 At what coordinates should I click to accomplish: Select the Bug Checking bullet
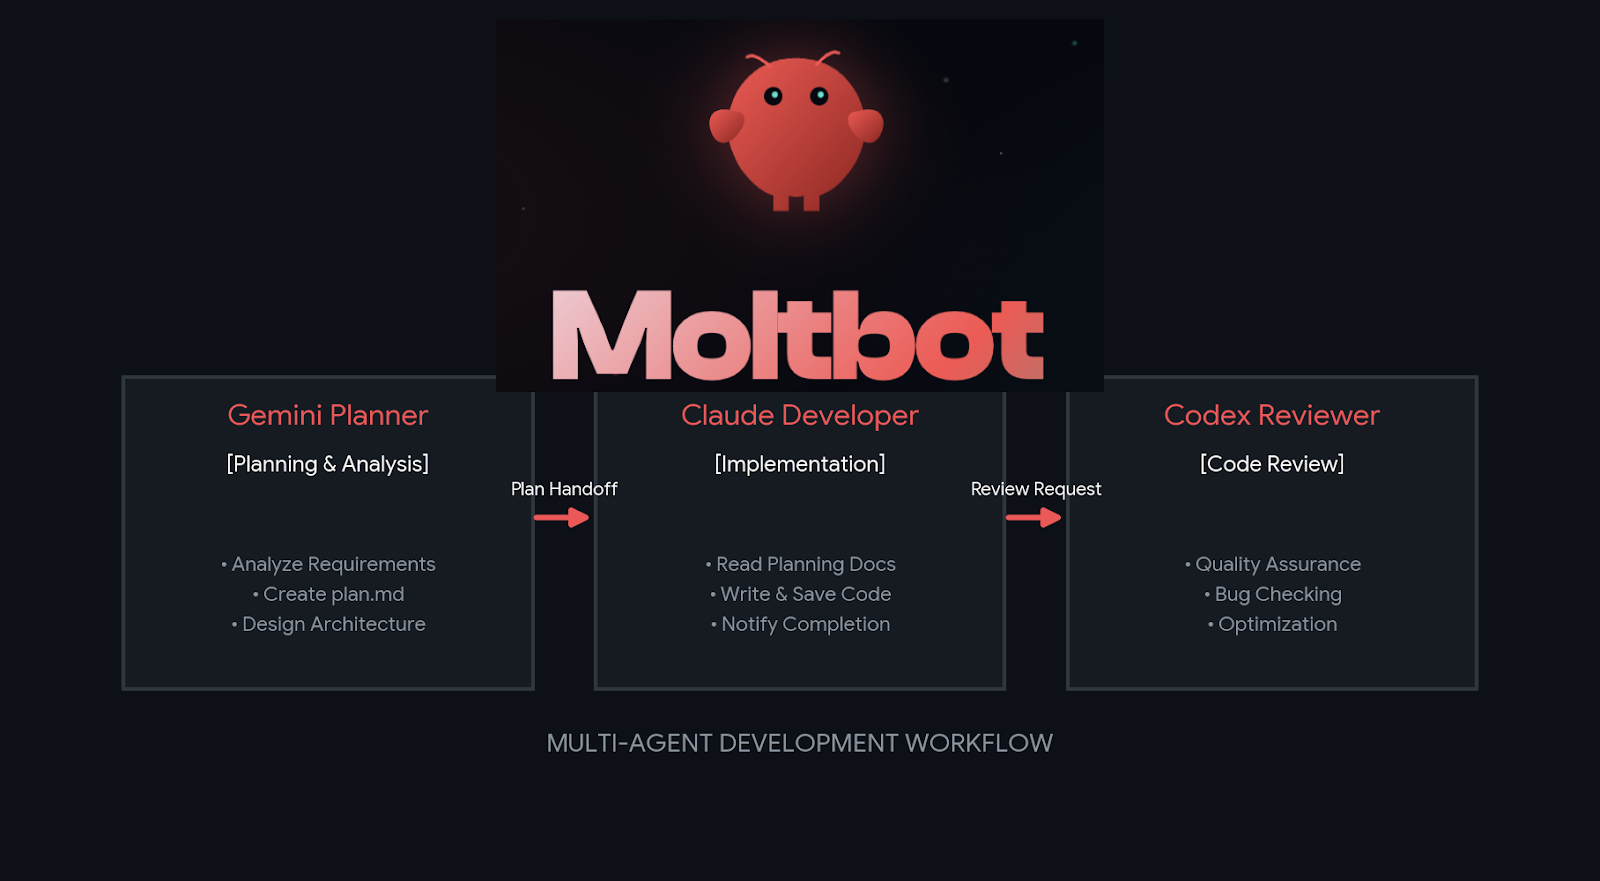[1272, 594]
